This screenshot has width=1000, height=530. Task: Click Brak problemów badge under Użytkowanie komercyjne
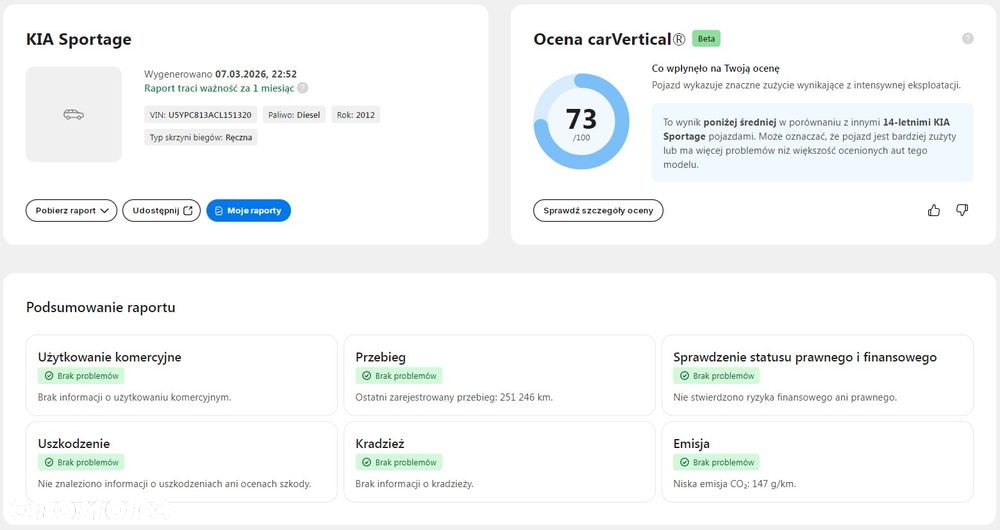[81, 376]
